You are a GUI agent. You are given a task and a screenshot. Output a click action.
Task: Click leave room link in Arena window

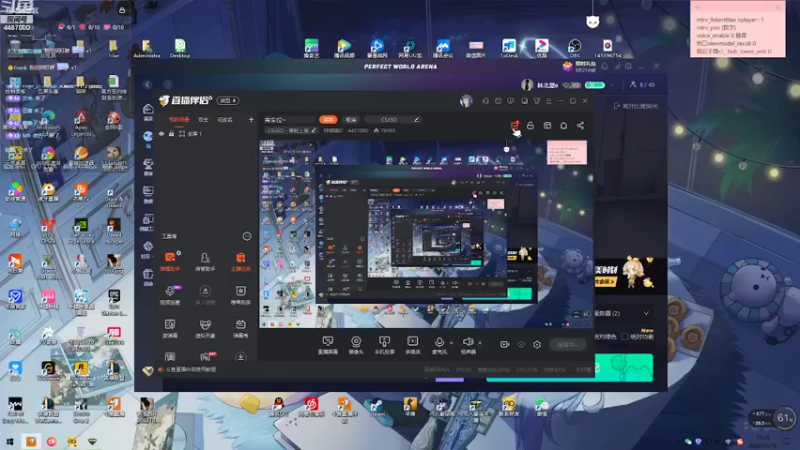pyautogui.click(x=636, y=106)
